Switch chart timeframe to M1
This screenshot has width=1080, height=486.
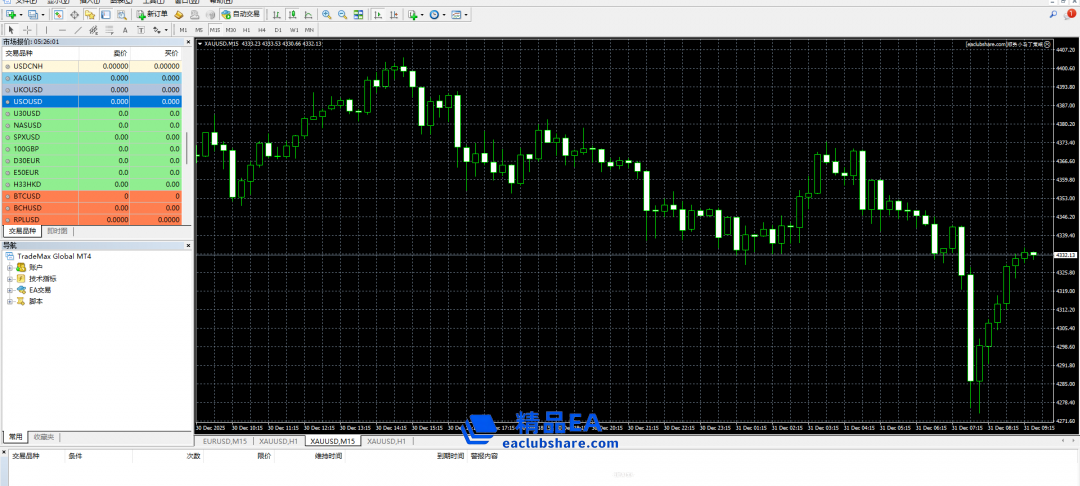(183, 30)
